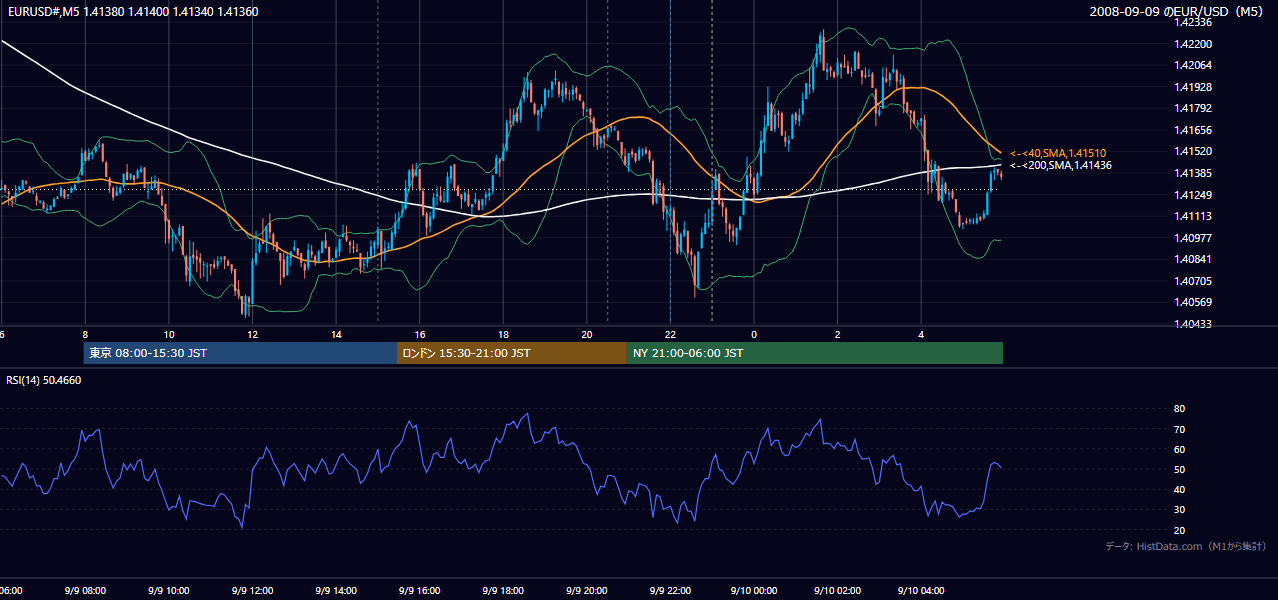Click the bottom time label 9/9 10:00
Screen dimensions: 1278x600
[x=168, y=591]
